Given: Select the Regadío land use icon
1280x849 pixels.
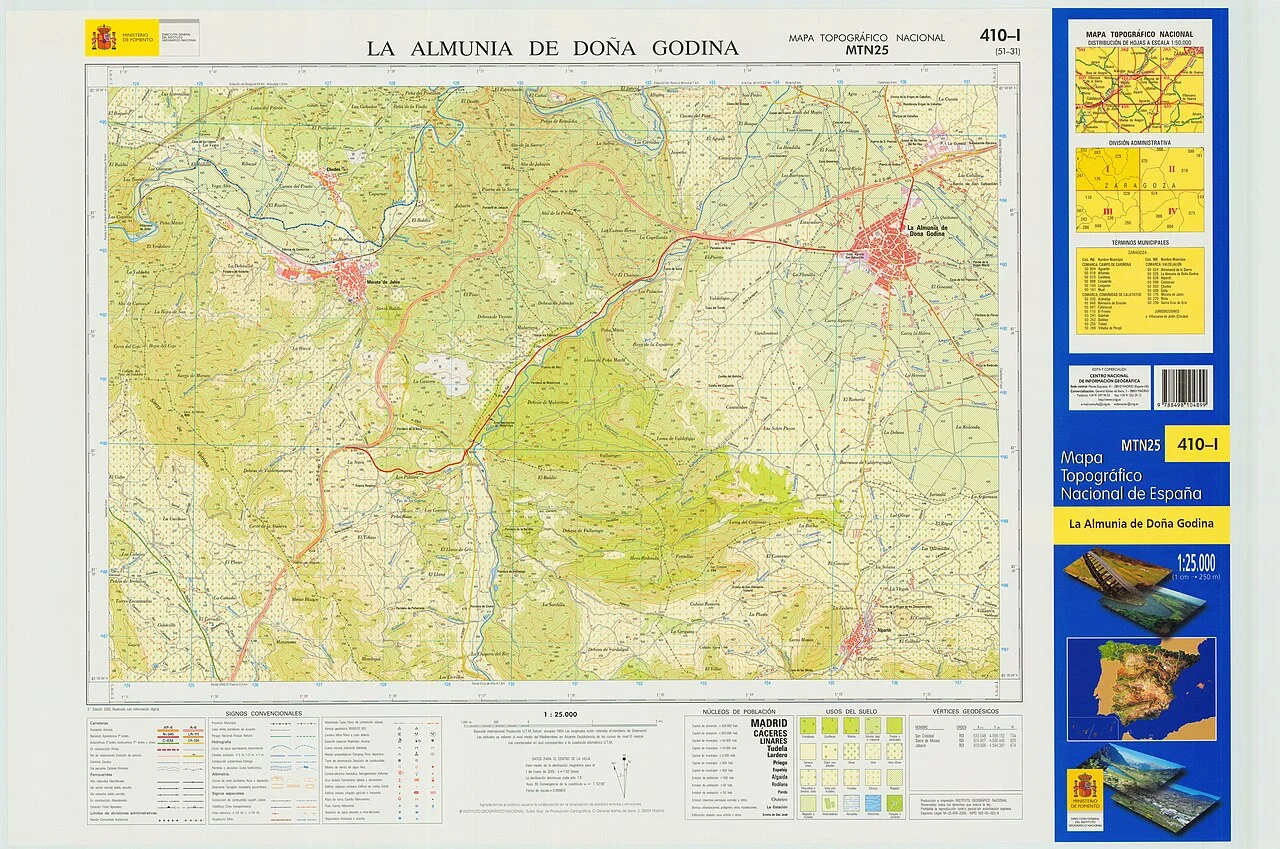Looking at the screenshot, I should 895,777.
